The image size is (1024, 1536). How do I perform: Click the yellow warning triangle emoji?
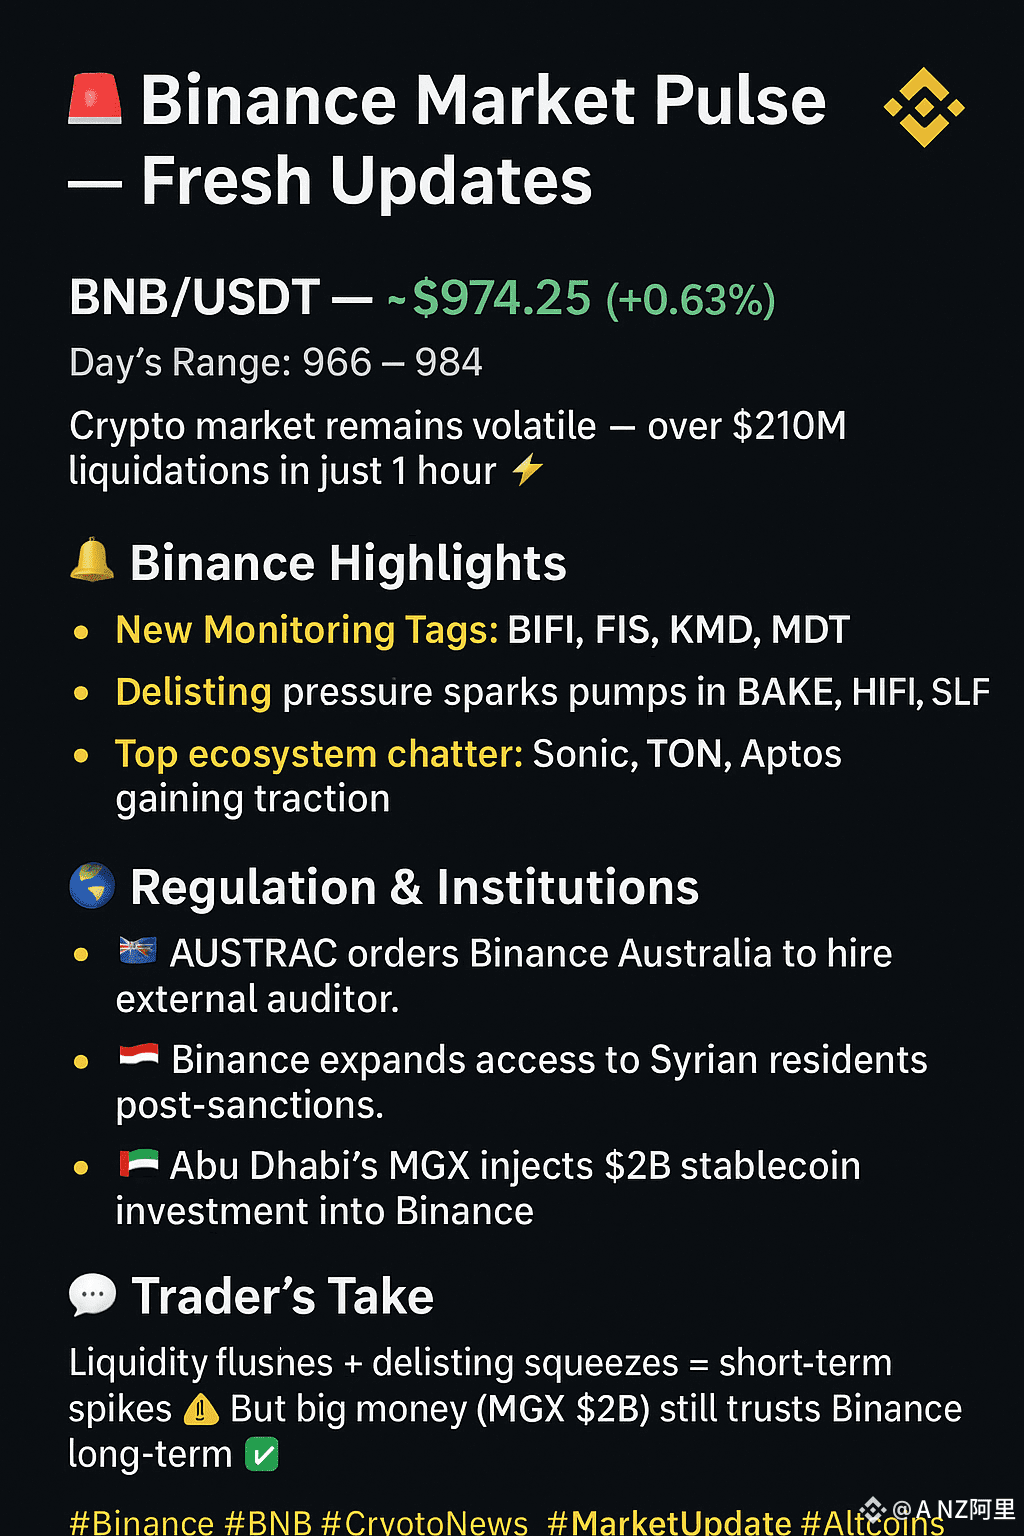(201, 1409)
